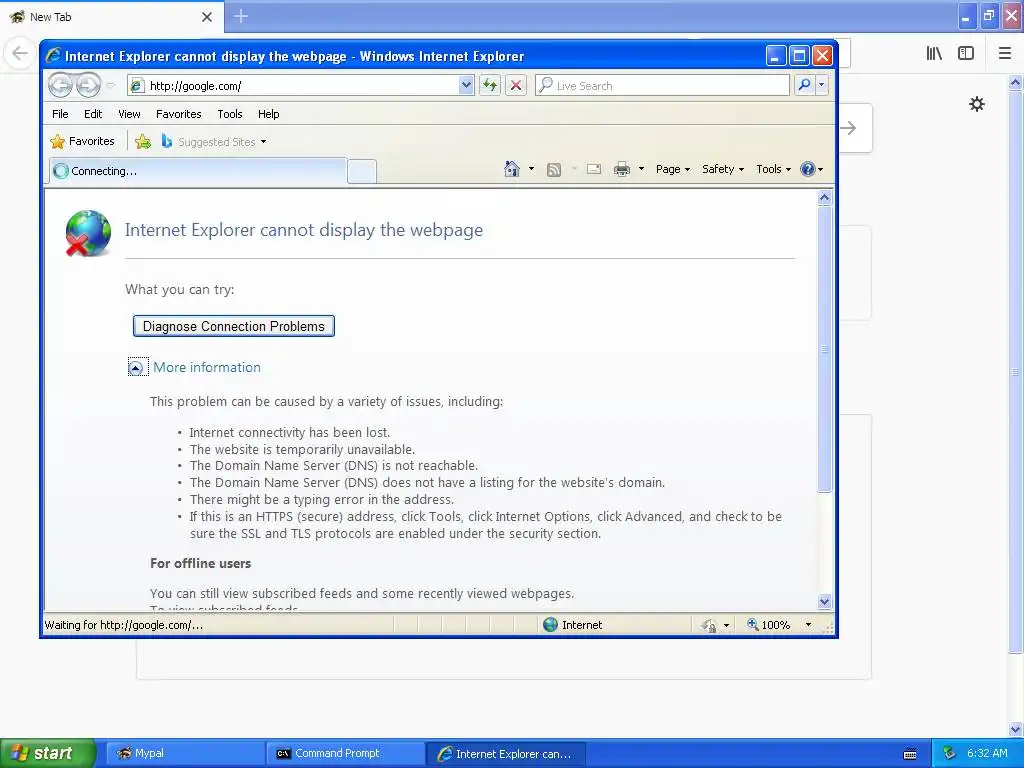Image resolution: width=1024 pixels, height=768 pixels.
Task: Click the network tray icon near clock
Action: [950, 753]
